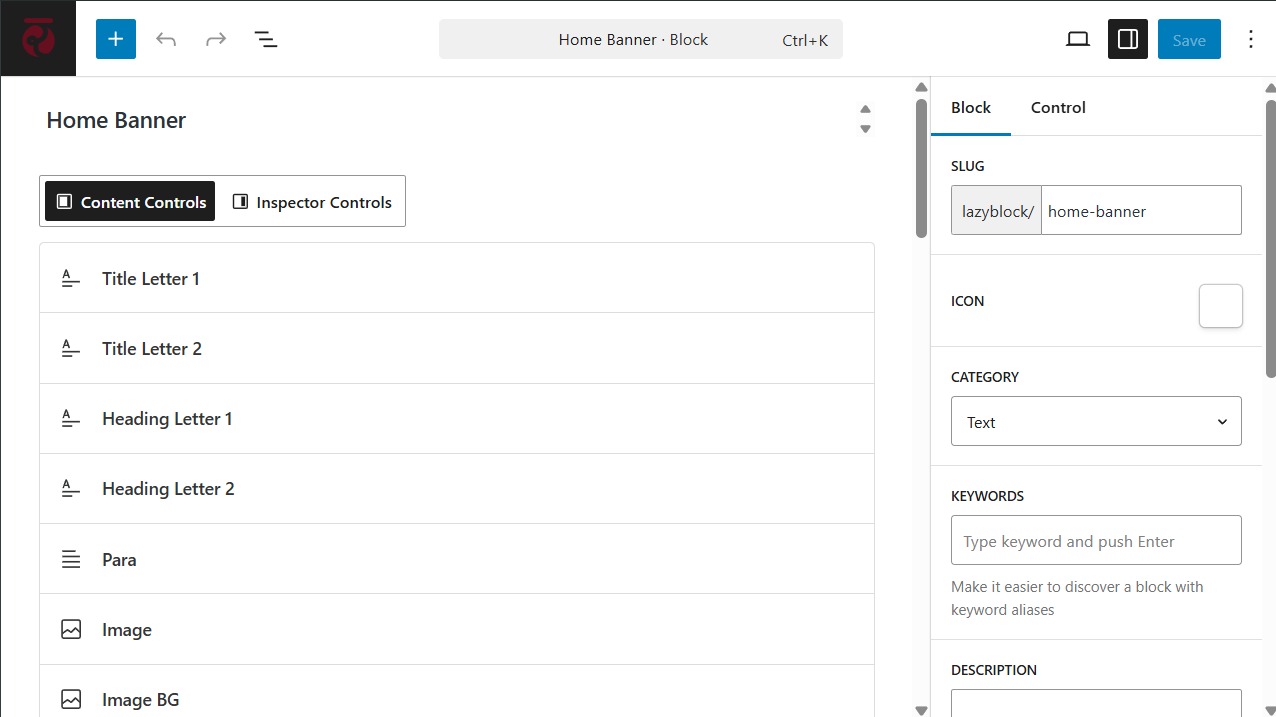Move Home Banner panel up arrow
This screenshot has height=717, width=1276.
[865, 109]
